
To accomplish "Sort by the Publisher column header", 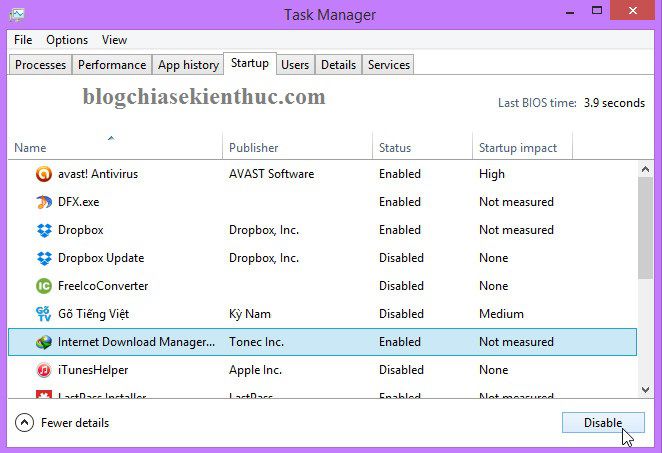I will 297,146.
